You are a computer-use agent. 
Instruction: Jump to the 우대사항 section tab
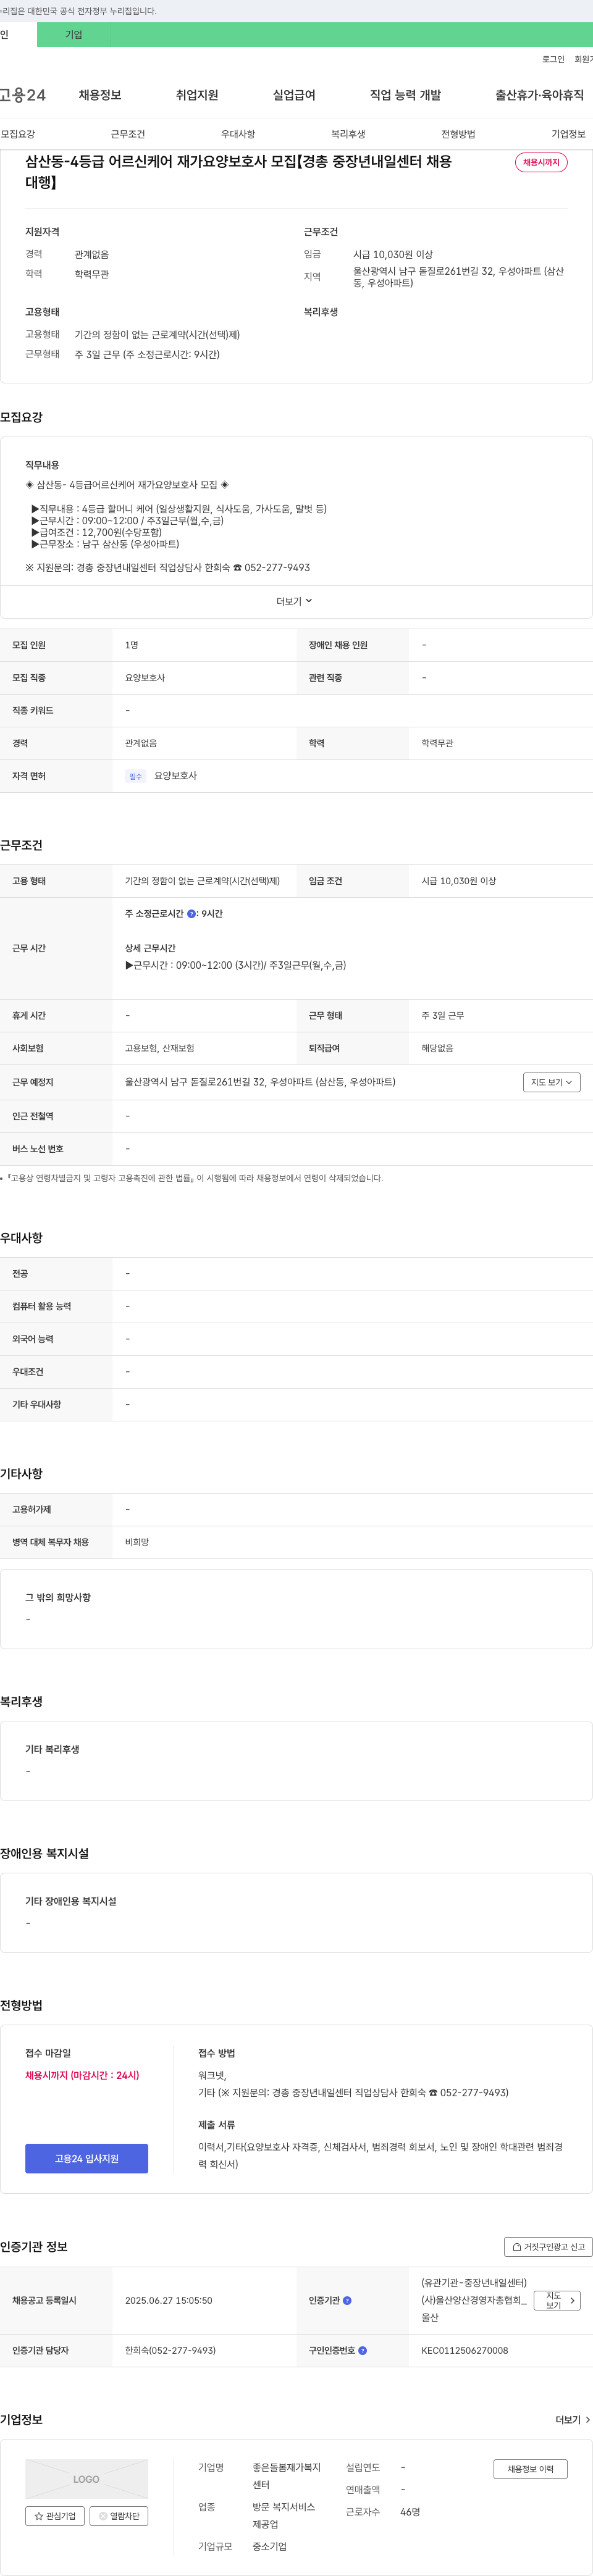(238, 134)
